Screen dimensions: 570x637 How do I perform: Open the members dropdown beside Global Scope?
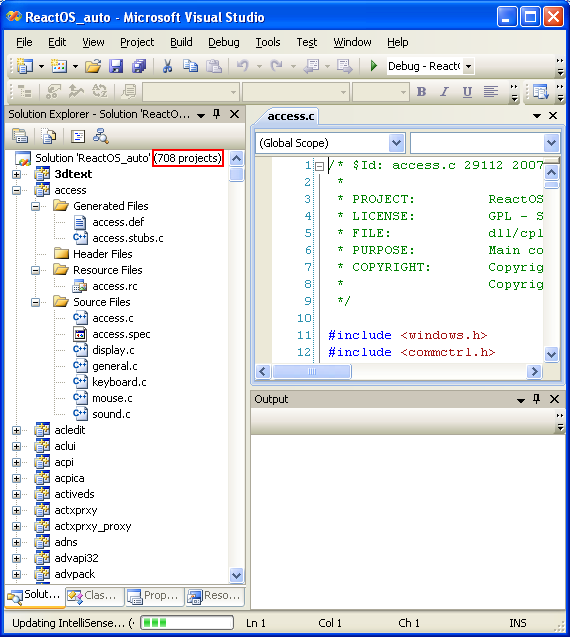[x=551, y=143]
